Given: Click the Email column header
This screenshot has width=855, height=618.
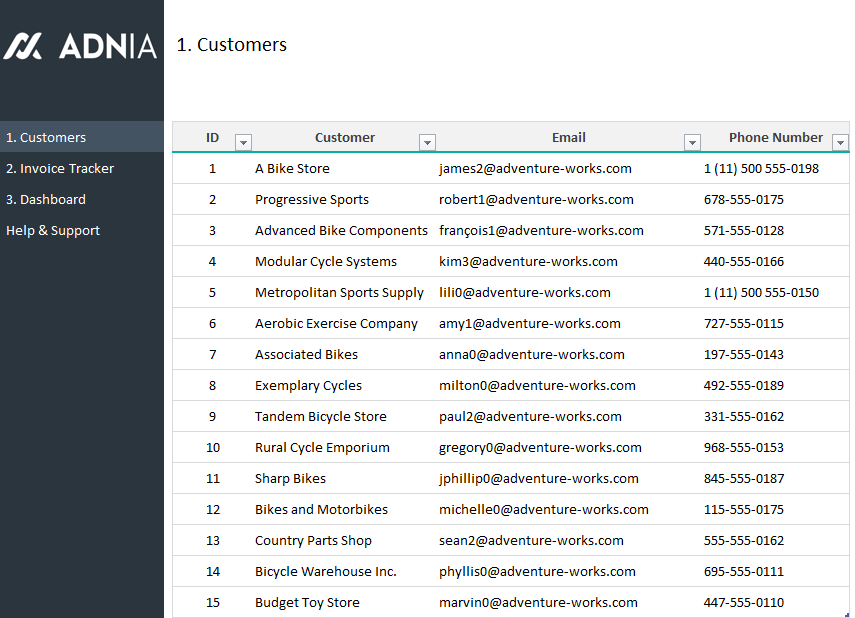Looking at the screenshot, I should [568, 137].
